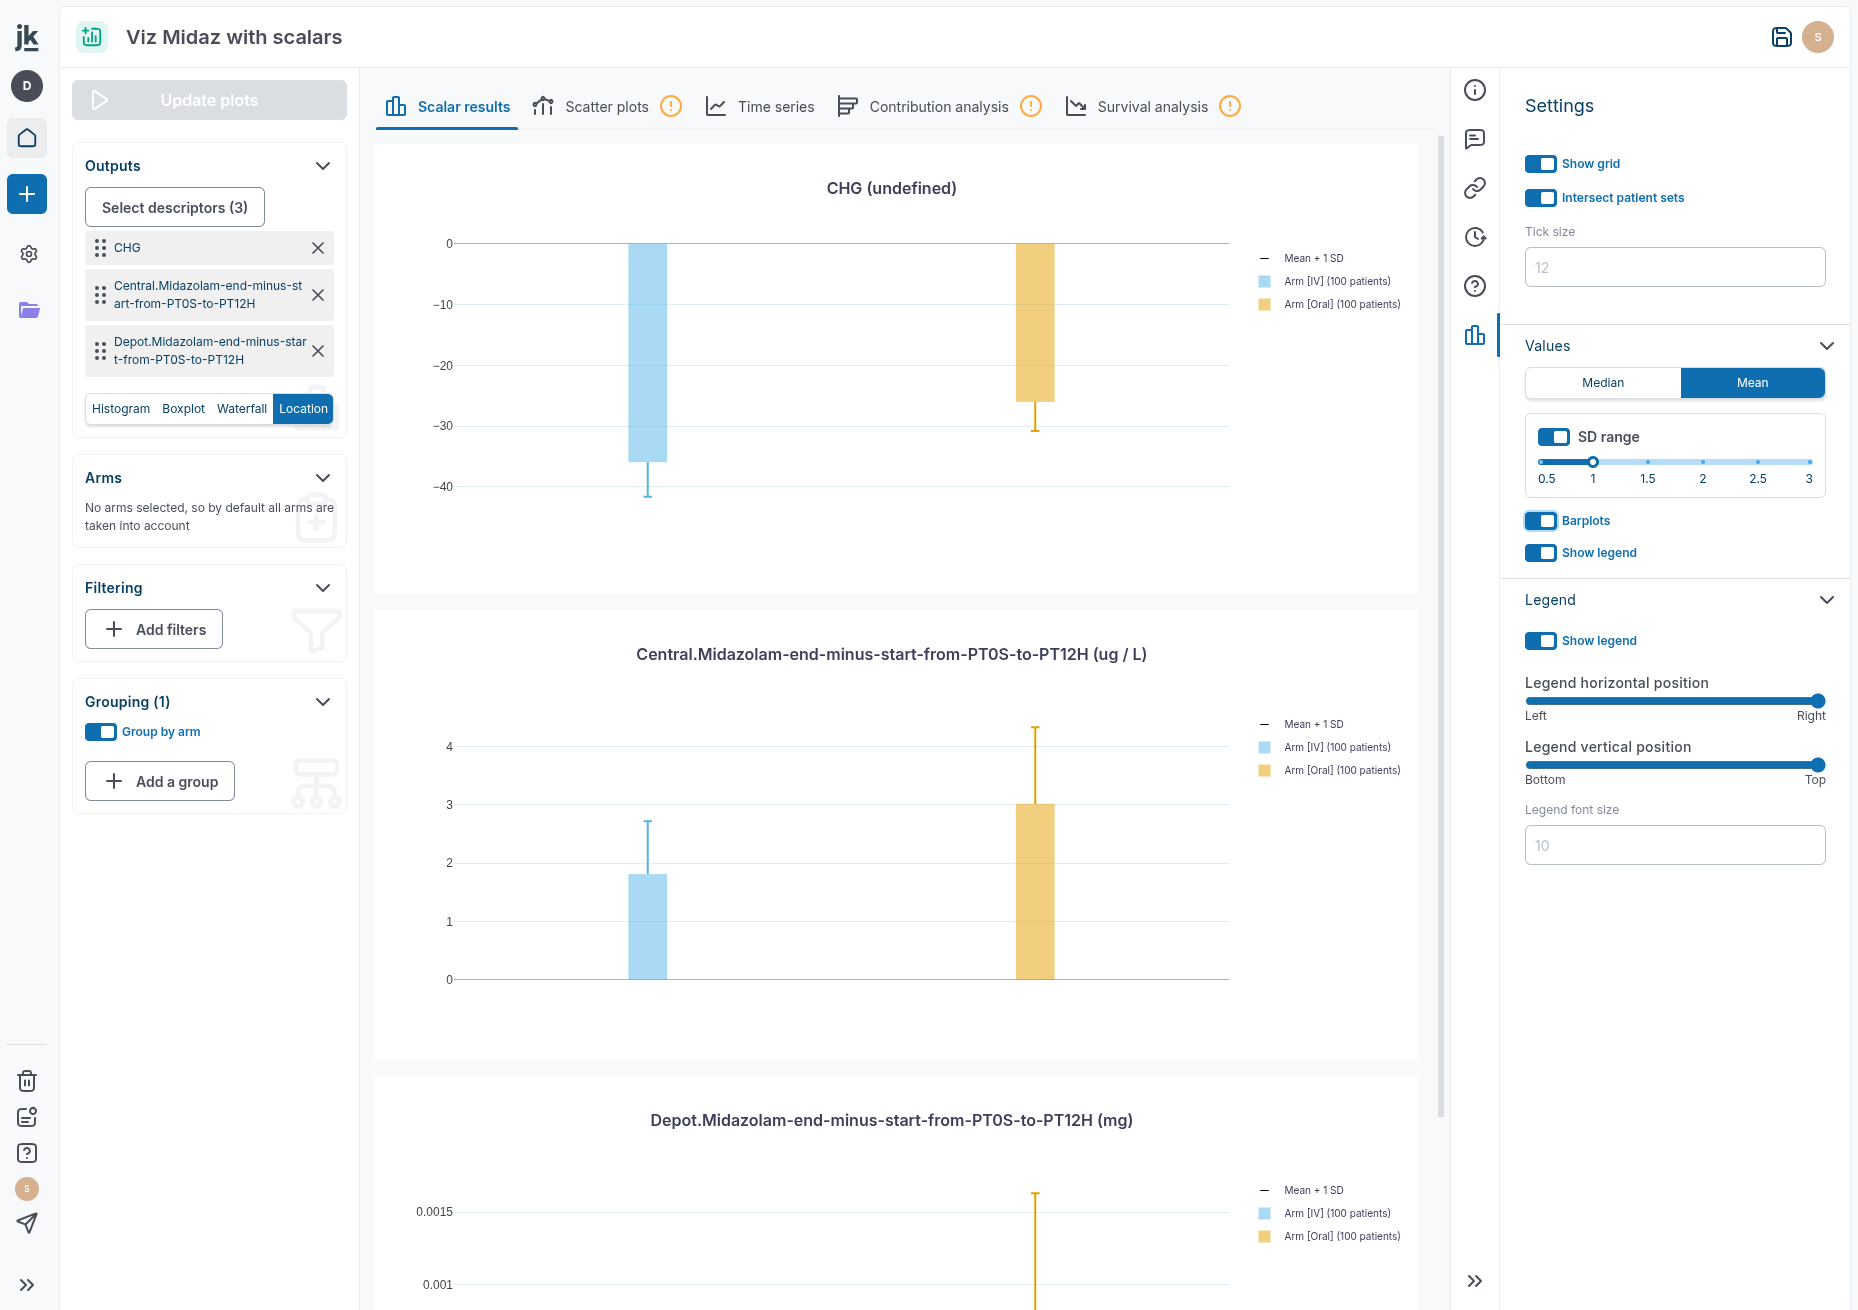Collapse the Values settings section
1858x1310 pixels.
(x=1826, y=346)
